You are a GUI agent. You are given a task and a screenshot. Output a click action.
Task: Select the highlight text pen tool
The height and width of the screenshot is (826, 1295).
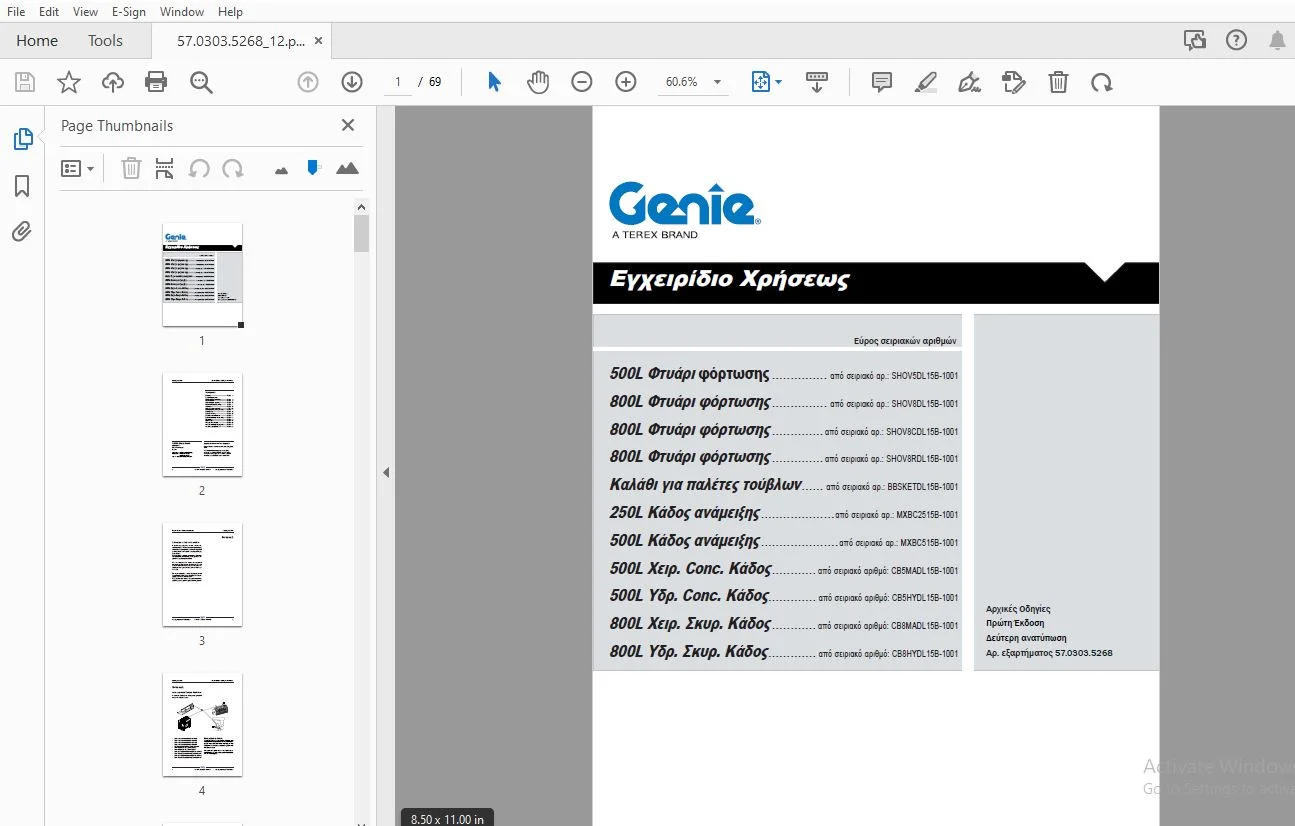(x=925, y=82)
